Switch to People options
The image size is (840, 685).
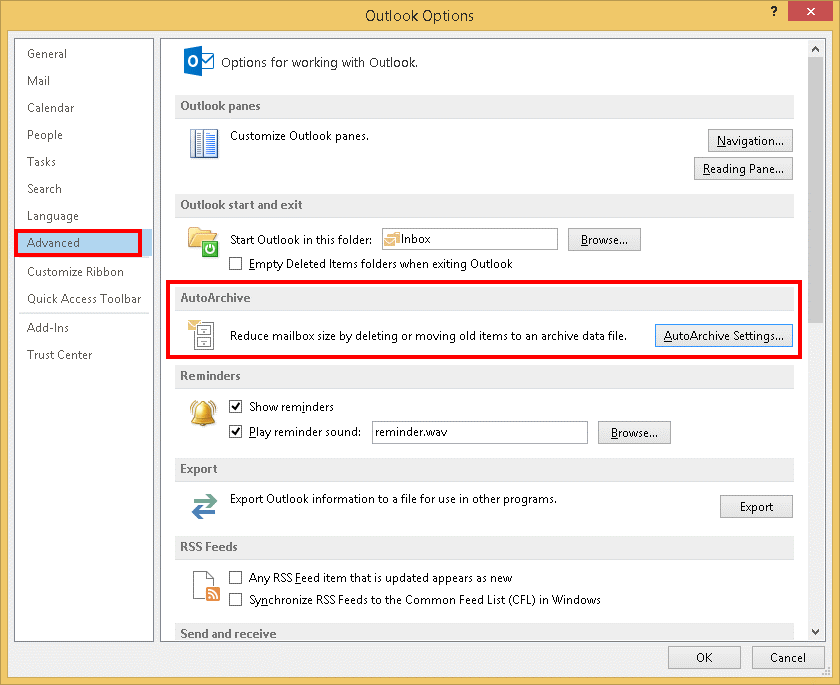[x=83, y=134]
